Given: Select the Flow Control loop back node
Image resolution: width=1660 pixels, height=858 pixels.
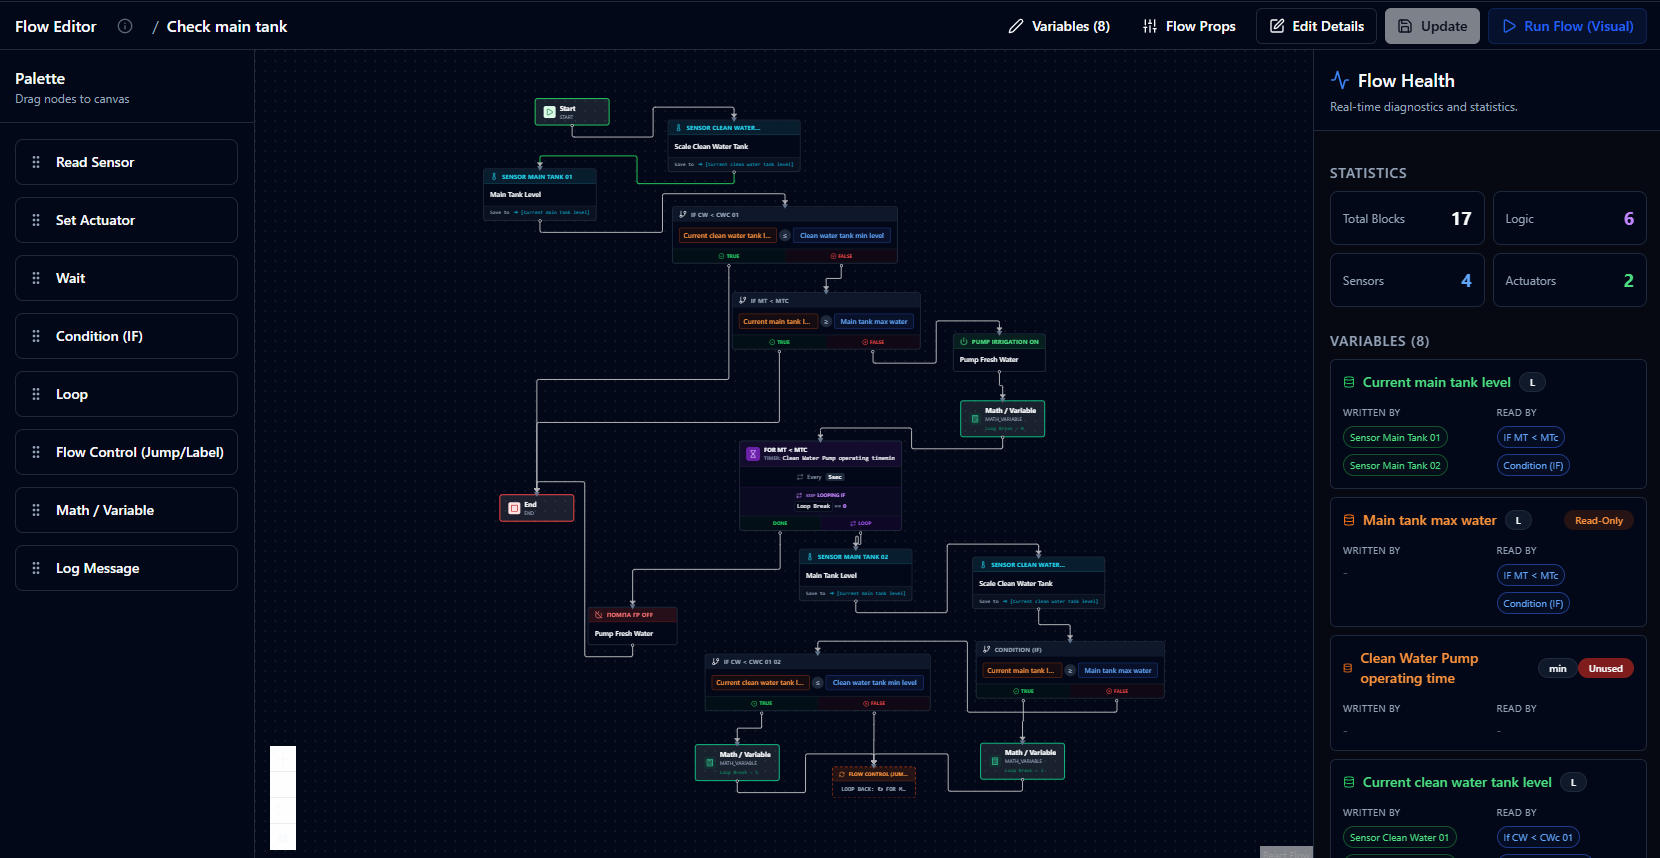Looking at the screenshot, I should [x=874, y=781].
